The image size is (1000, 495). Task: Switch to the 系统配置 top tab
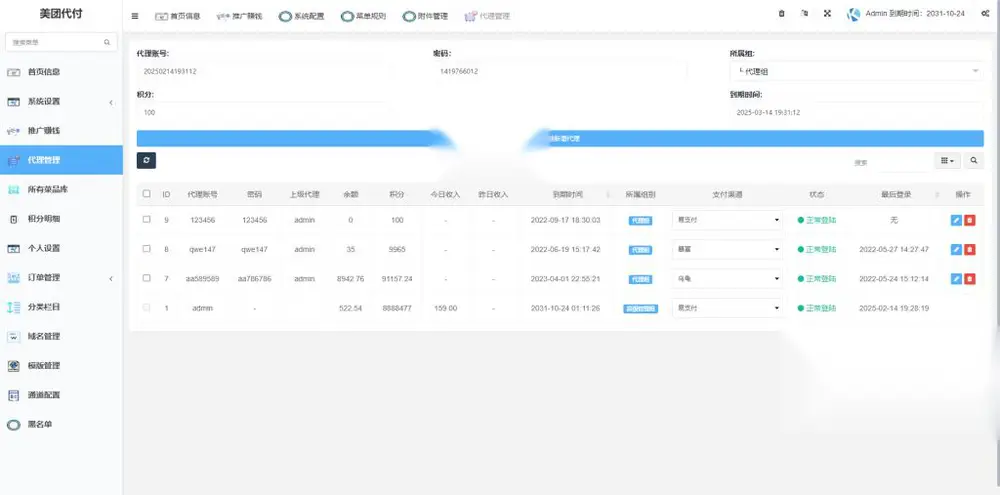click(x=302, y=16)
